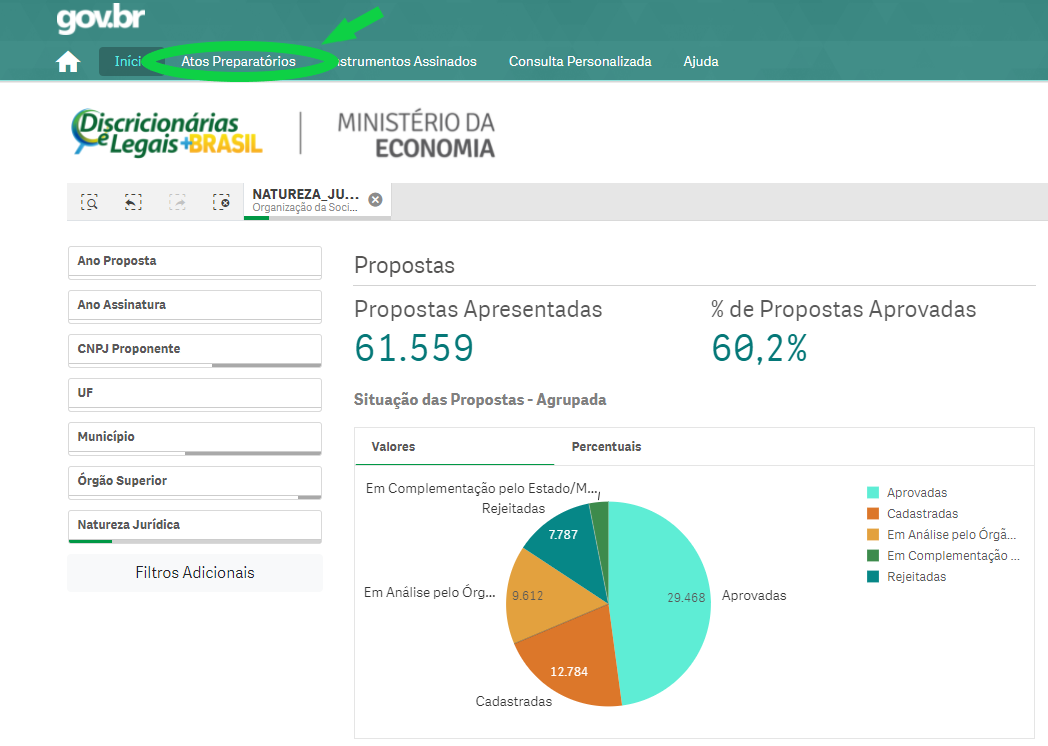Click the home icon in navigation bar
Viewport: 1048px width, 746px height.
(68, 62)
